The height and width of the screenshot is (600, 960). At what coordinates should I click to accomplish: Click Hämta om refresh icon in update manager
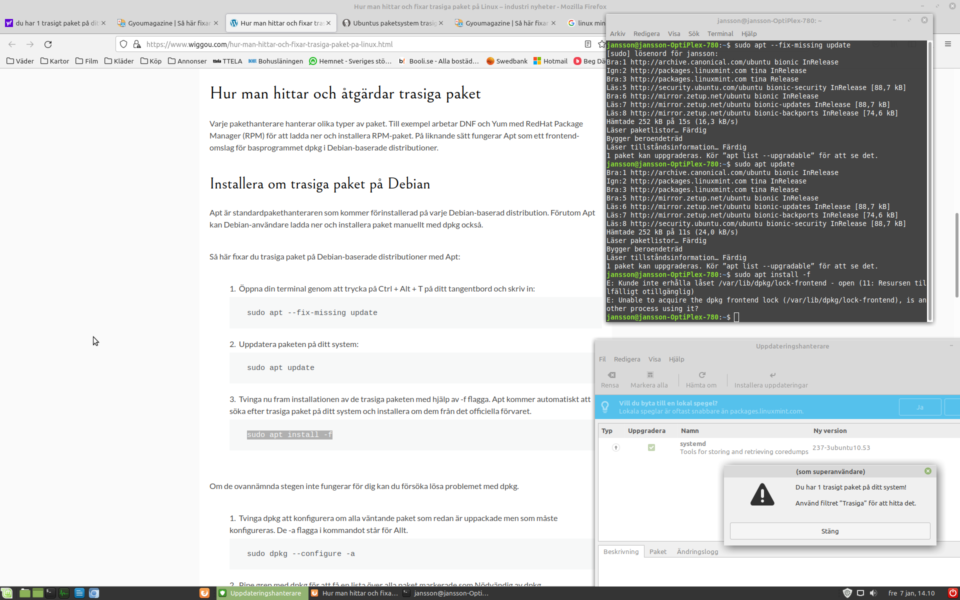[x=702, y=375]
